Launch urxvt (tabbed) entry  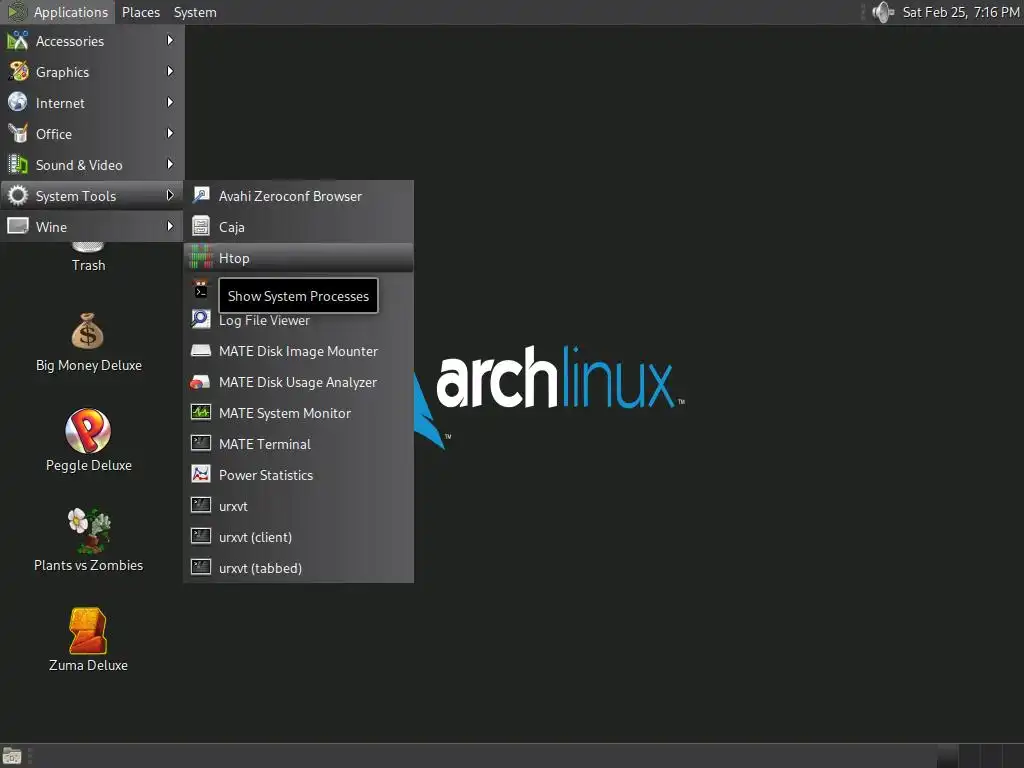coord(298,568)
